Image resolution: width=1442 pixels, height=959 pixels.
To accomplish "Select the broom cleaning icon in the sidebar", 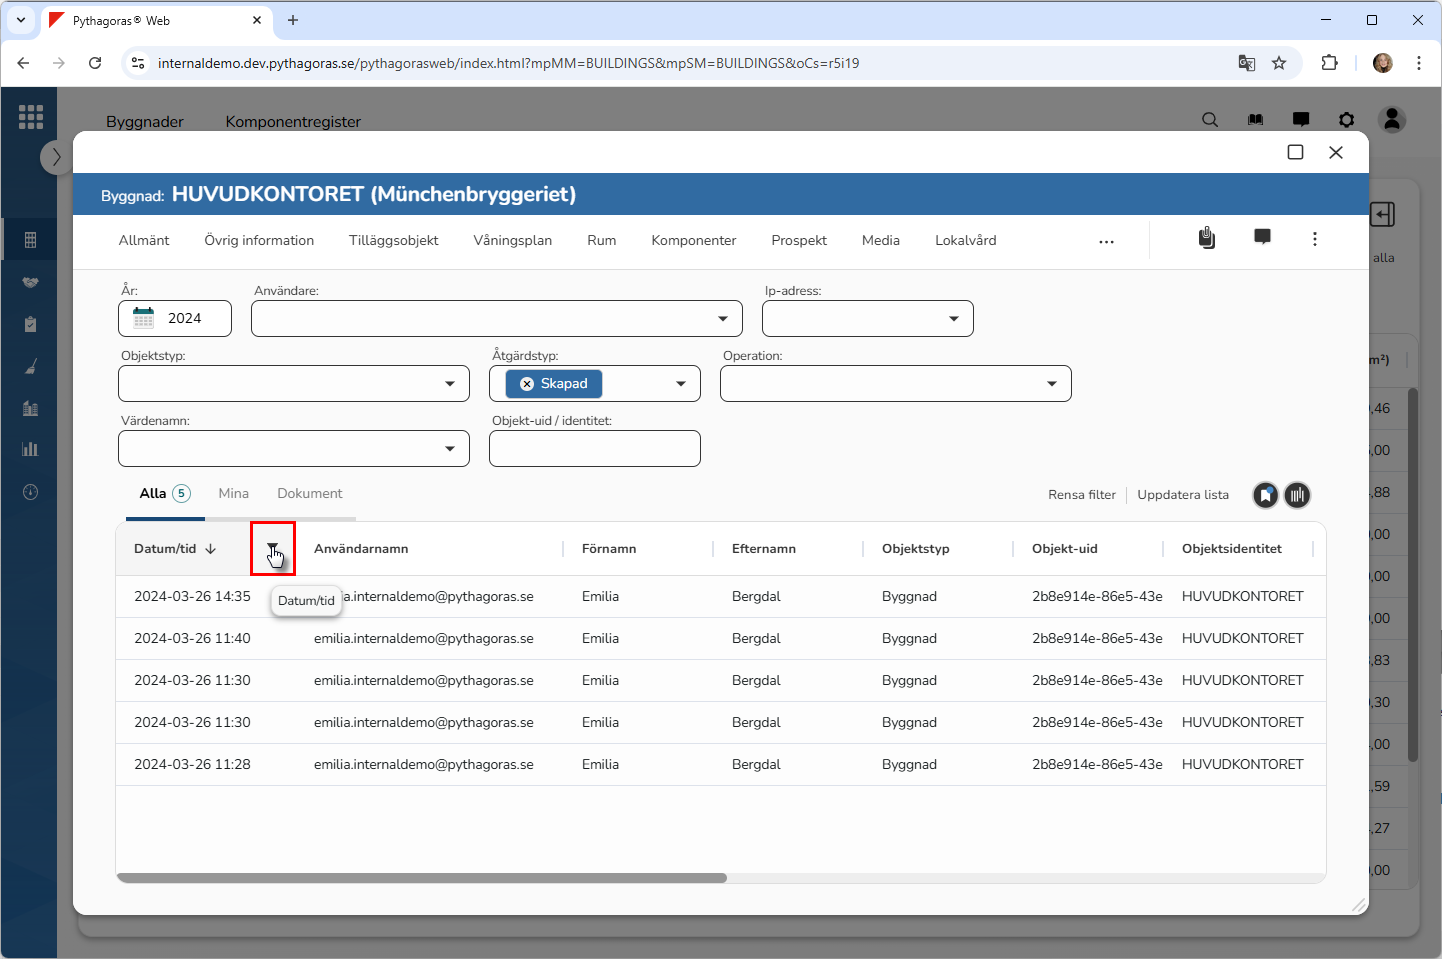I will click(x=30, y=367).
